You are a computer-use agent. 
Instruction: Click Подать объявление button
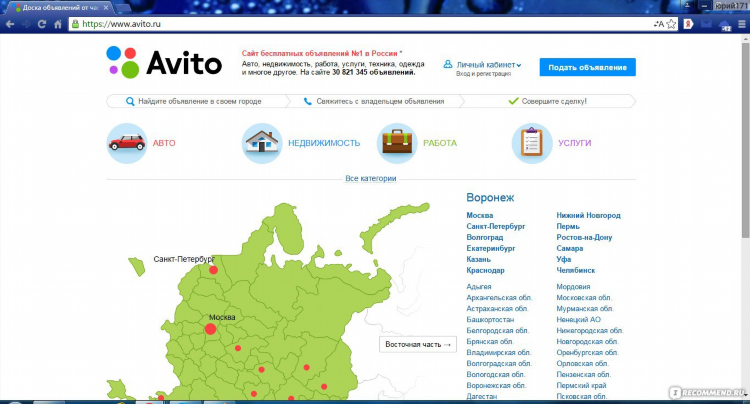tap(587, 67)
